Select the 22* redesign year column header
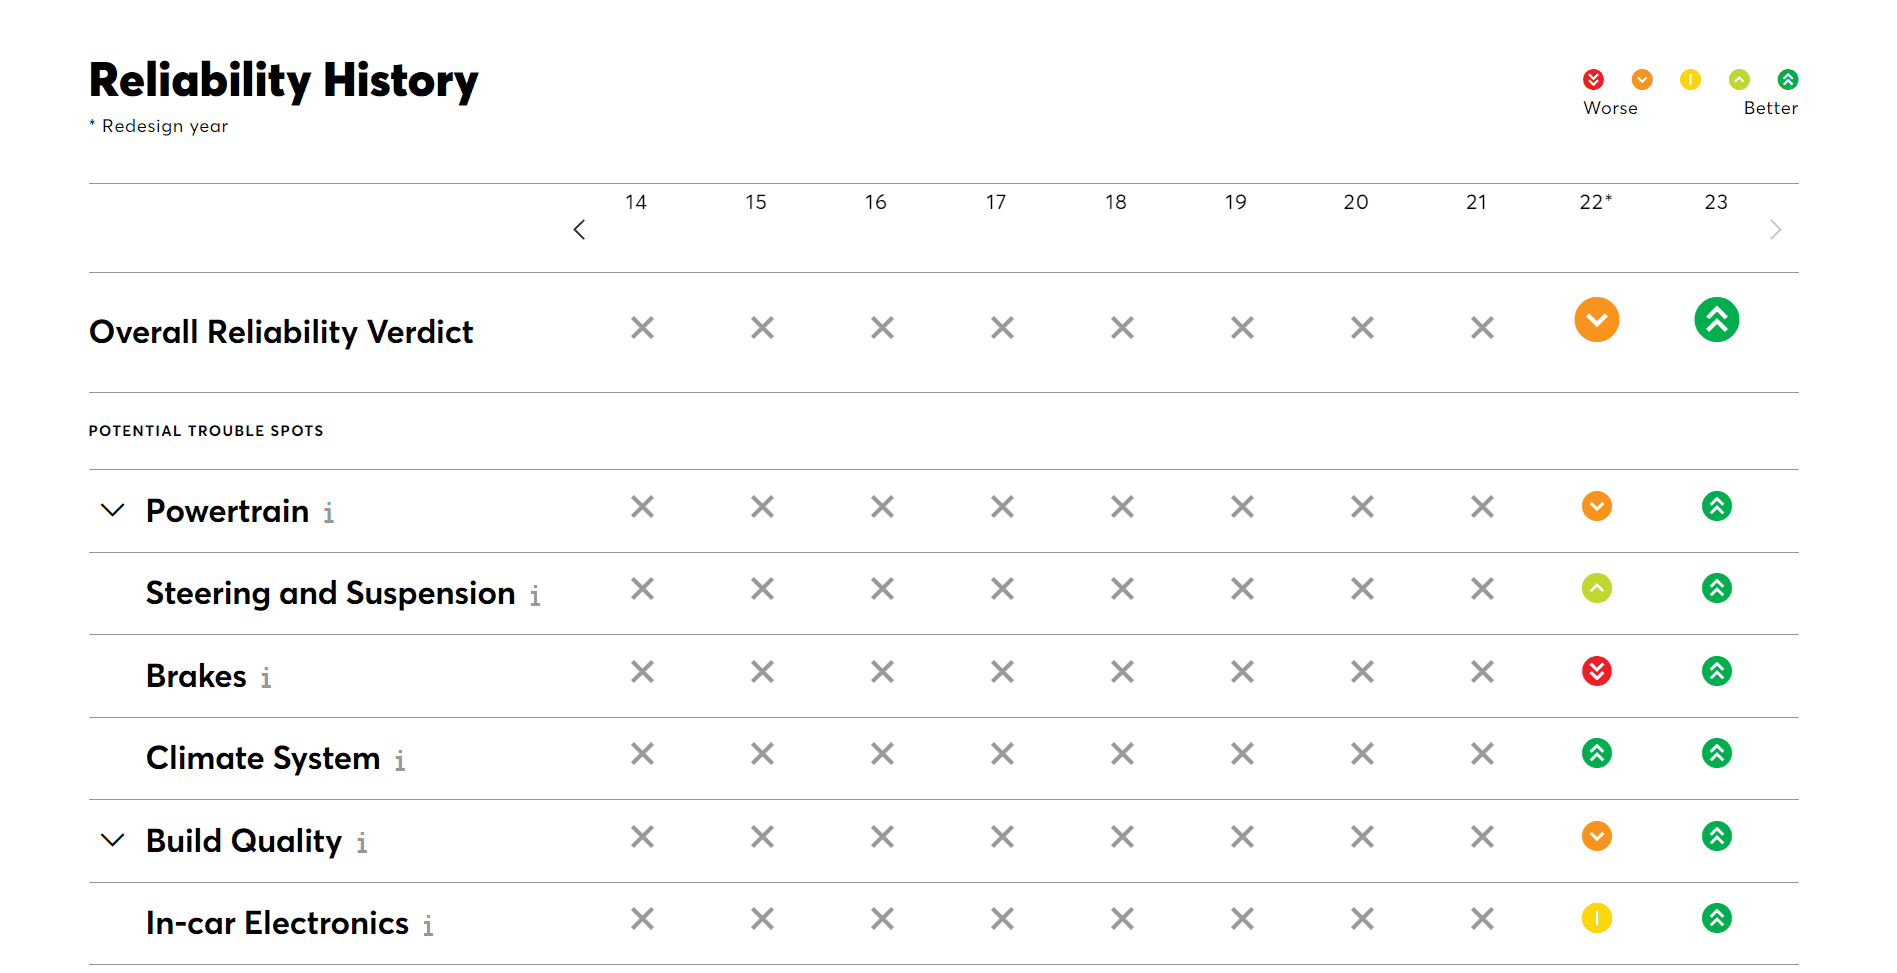1897x973 pixels. (1595, 202)
